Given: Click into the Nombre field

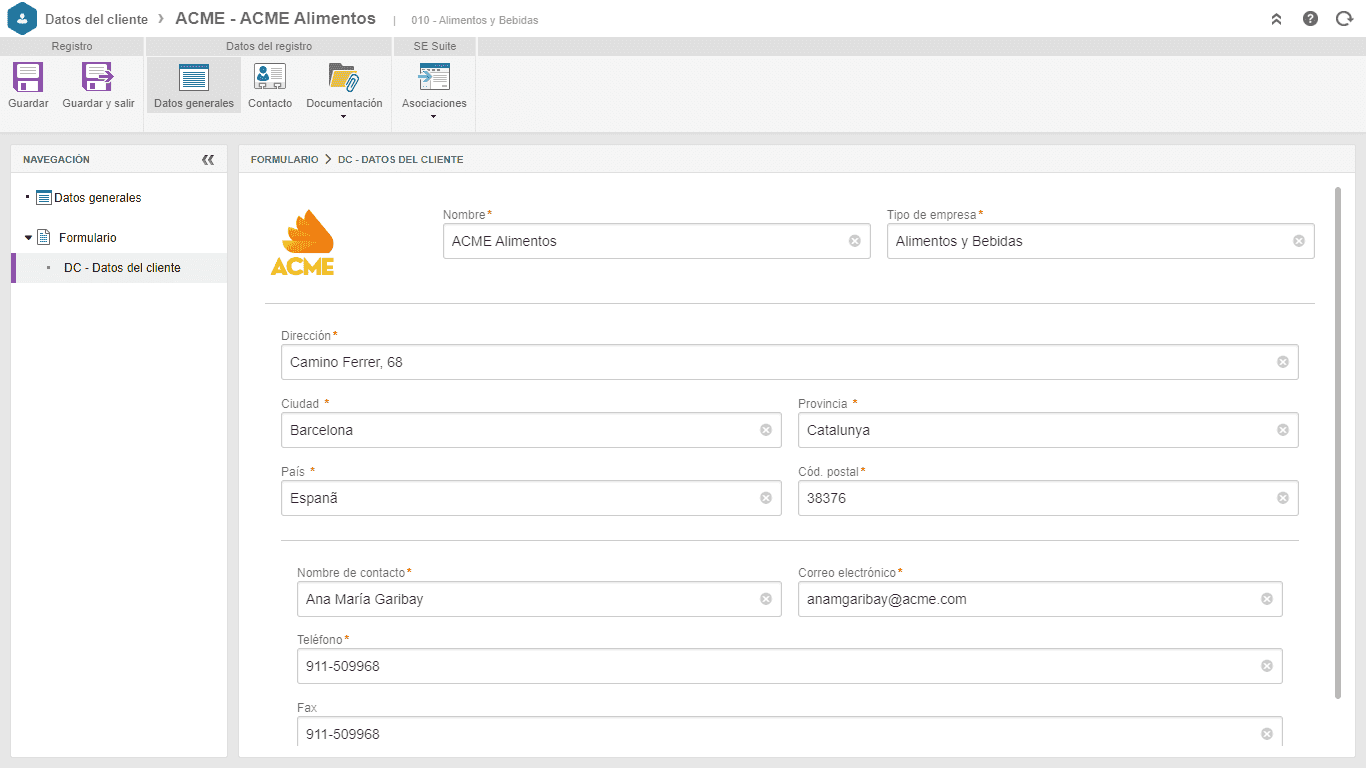Looking at the screenshot, I should [656, 241].
